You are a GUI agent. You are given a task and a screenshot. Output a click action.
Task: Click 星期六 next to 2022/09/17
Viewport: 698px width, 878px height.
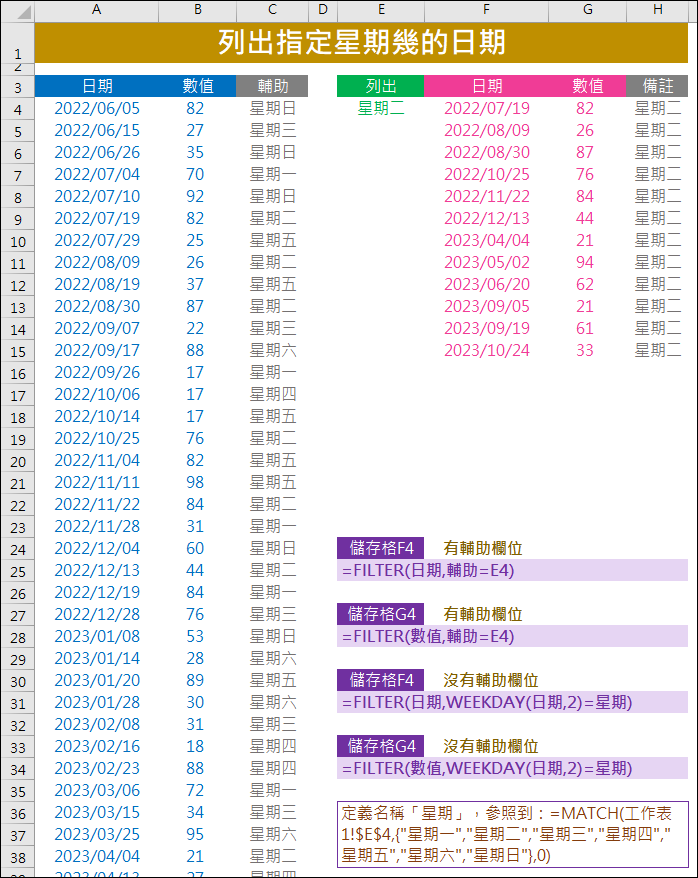click(273, 350)
